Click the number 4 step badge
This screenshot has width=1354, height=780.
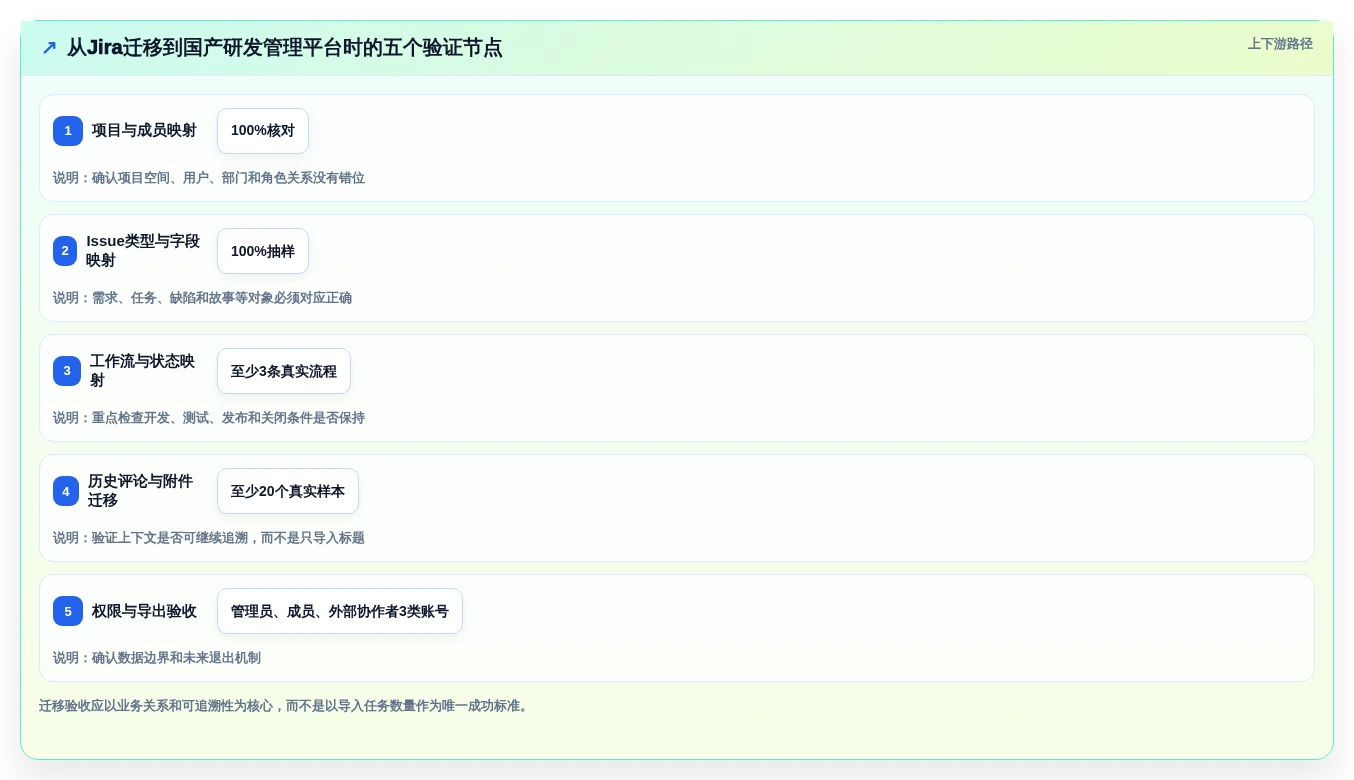(x=66, y=491)
